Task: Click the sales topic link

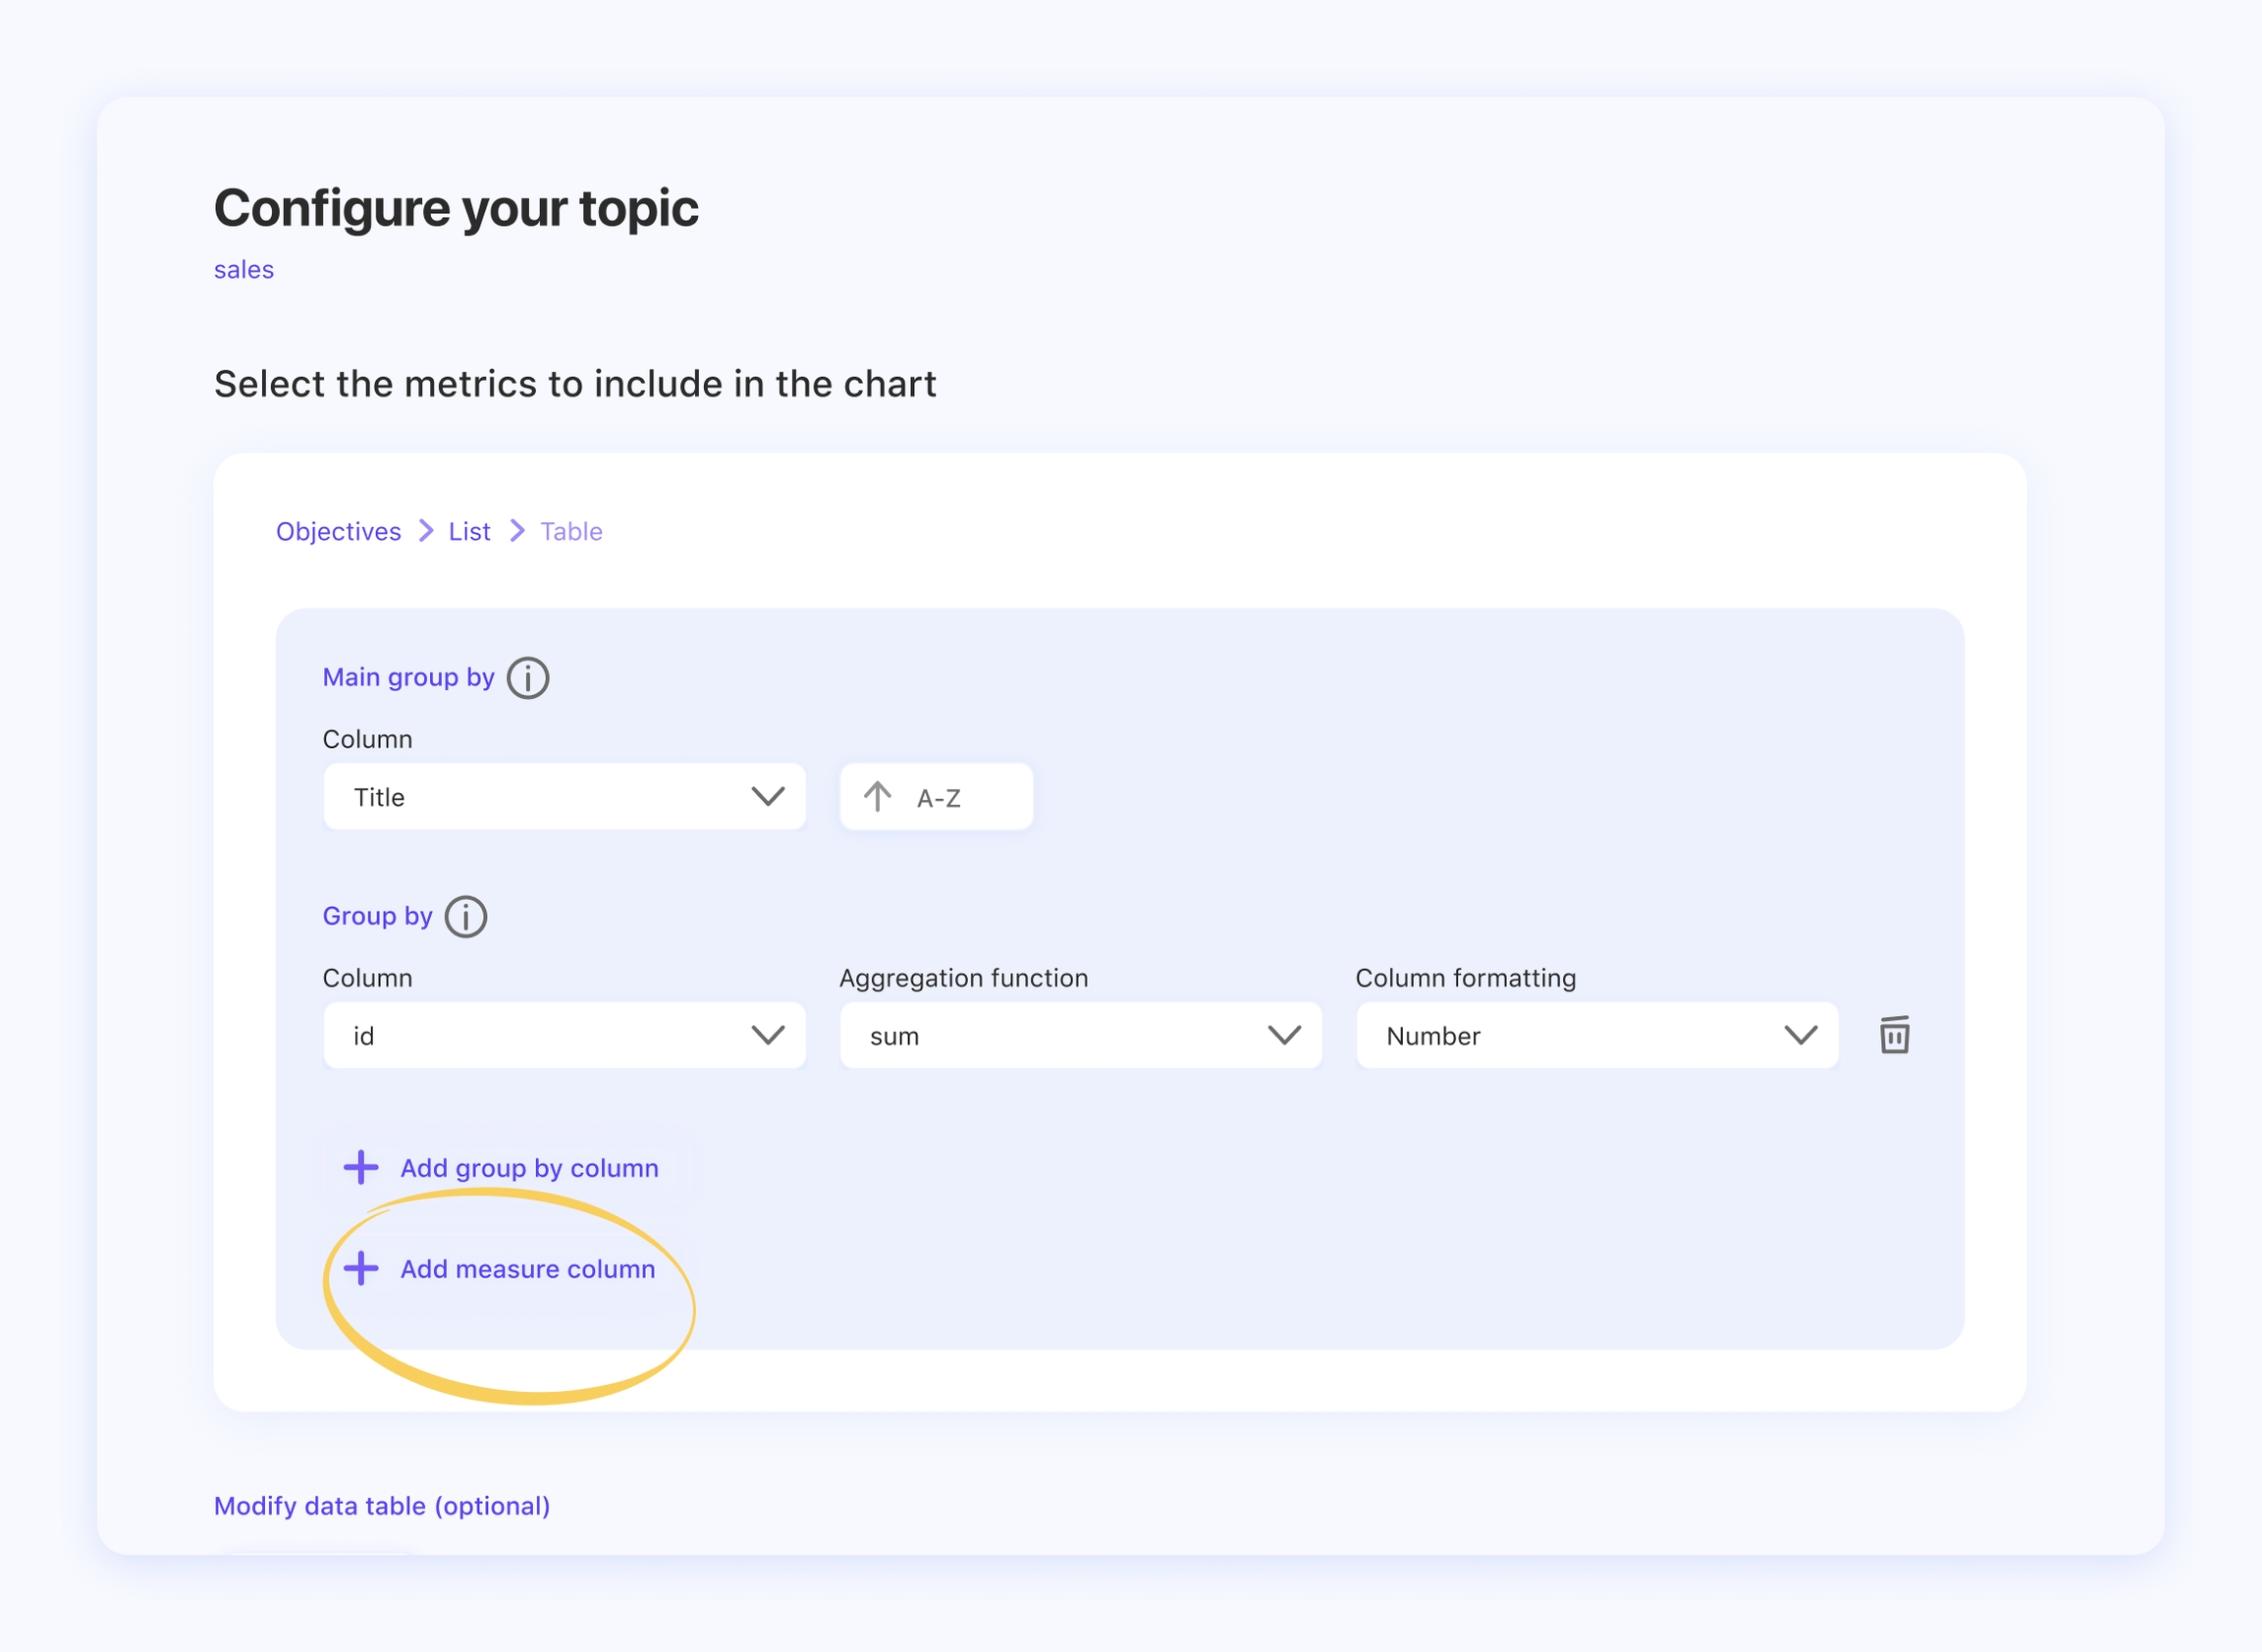Action: click(x=244, y=270)
